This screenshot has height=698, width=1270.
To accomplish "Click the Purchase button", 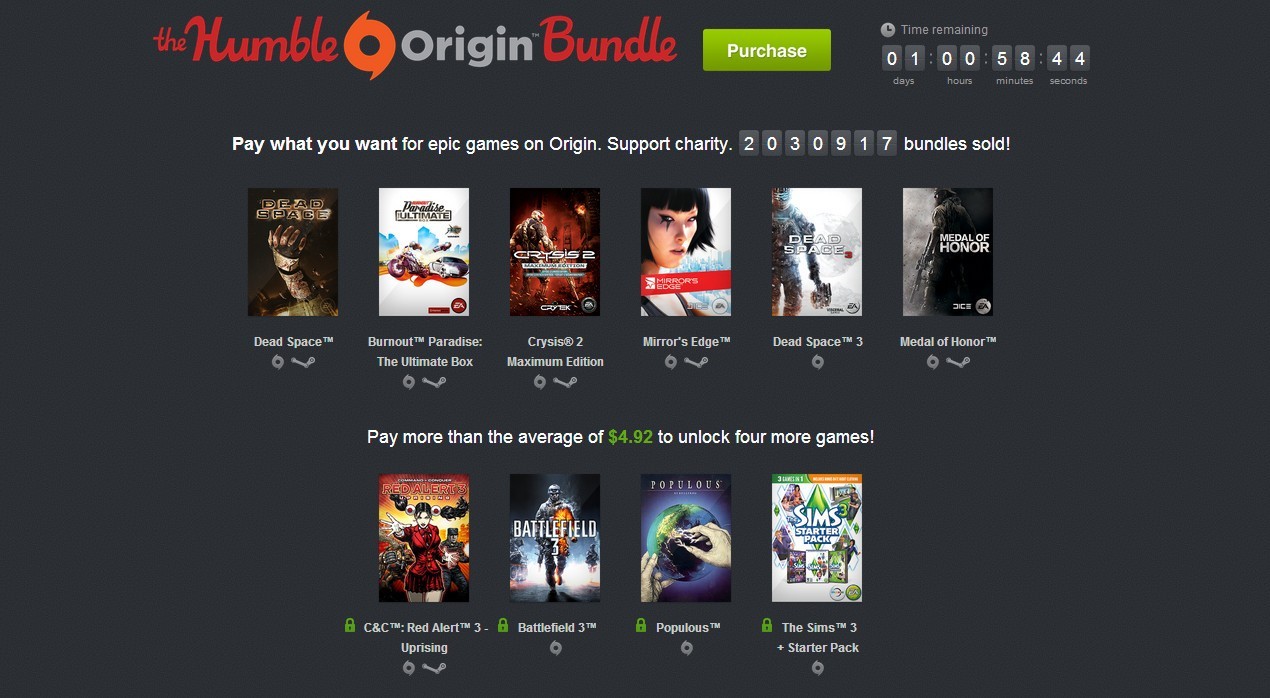I will click(767, 50).
